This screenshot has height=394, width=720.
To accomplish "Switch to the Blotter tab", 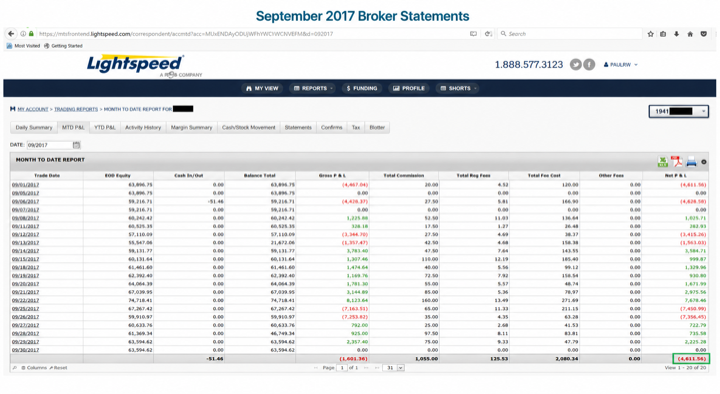I will [377, 128].
